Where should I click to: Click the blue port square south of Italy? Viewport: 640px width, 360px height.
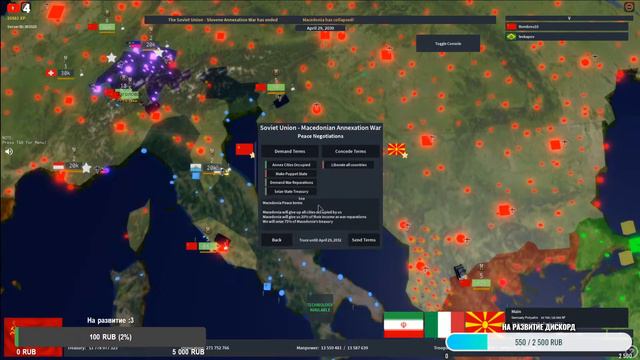[x=267, y=287]
